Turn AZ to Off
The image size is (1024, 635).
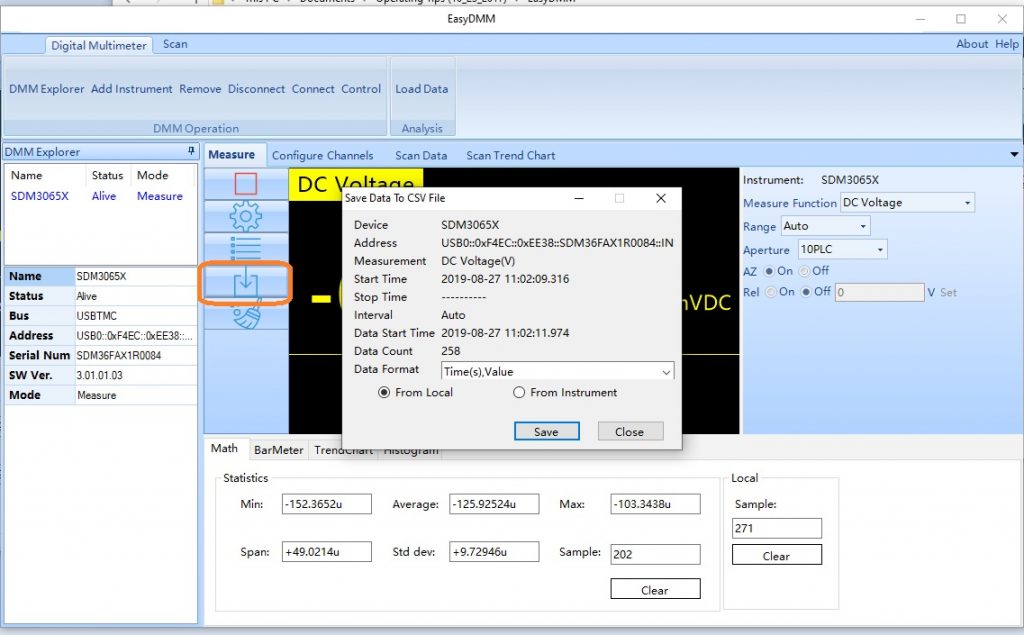pyautogui.click(x=803, y=271)
